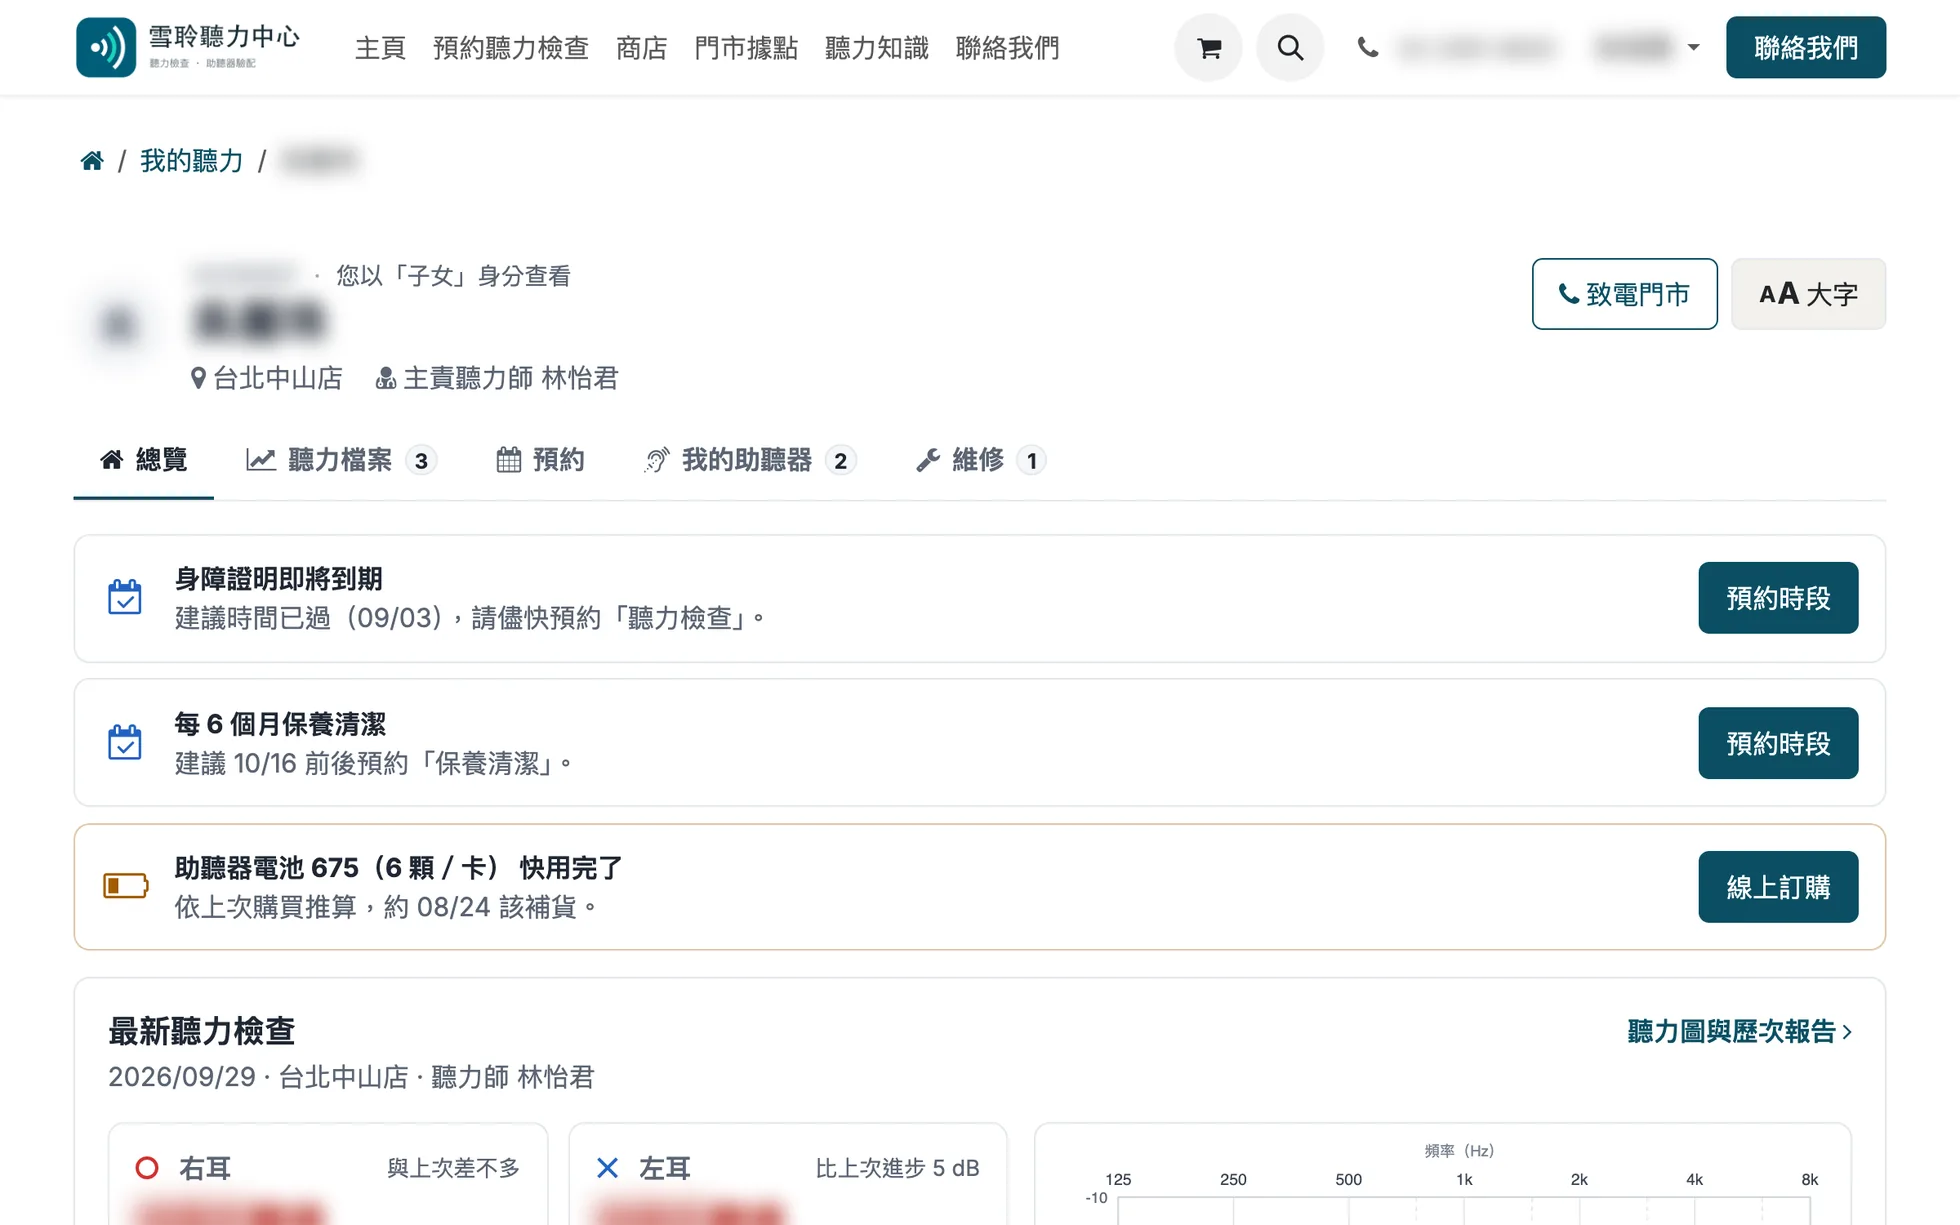
Task: Go to home via breadcrumb house icon
Action: click(x=92, y=160)
